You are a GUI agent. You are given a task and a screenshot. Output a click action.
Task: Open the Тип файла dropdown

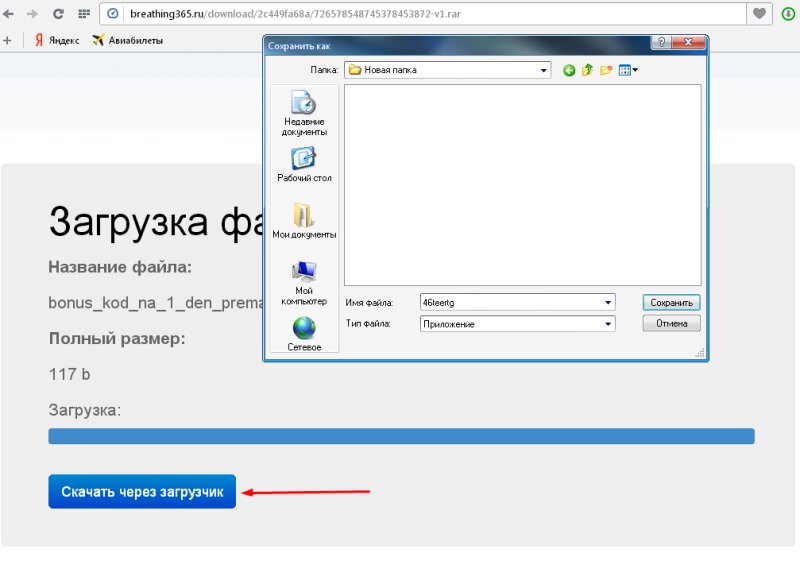point(608,324)
